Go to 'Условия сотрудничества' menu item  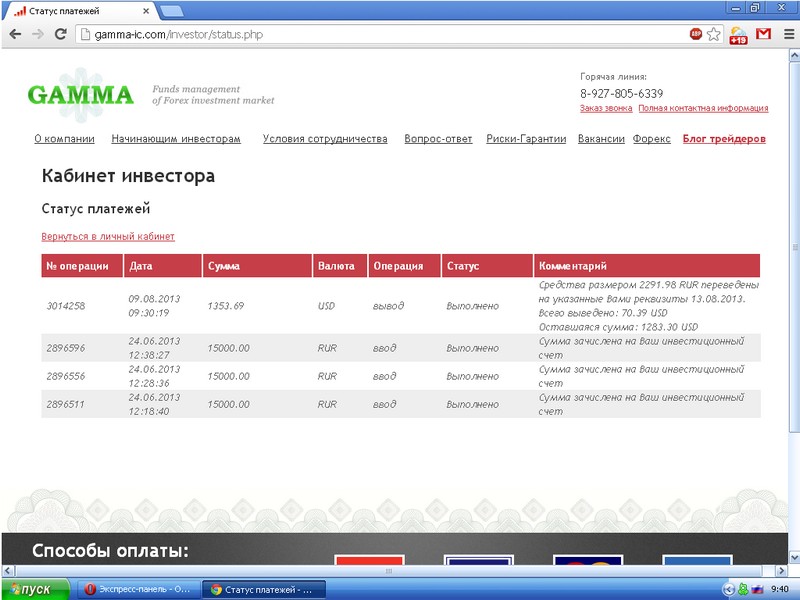click(x=325, y=139)
